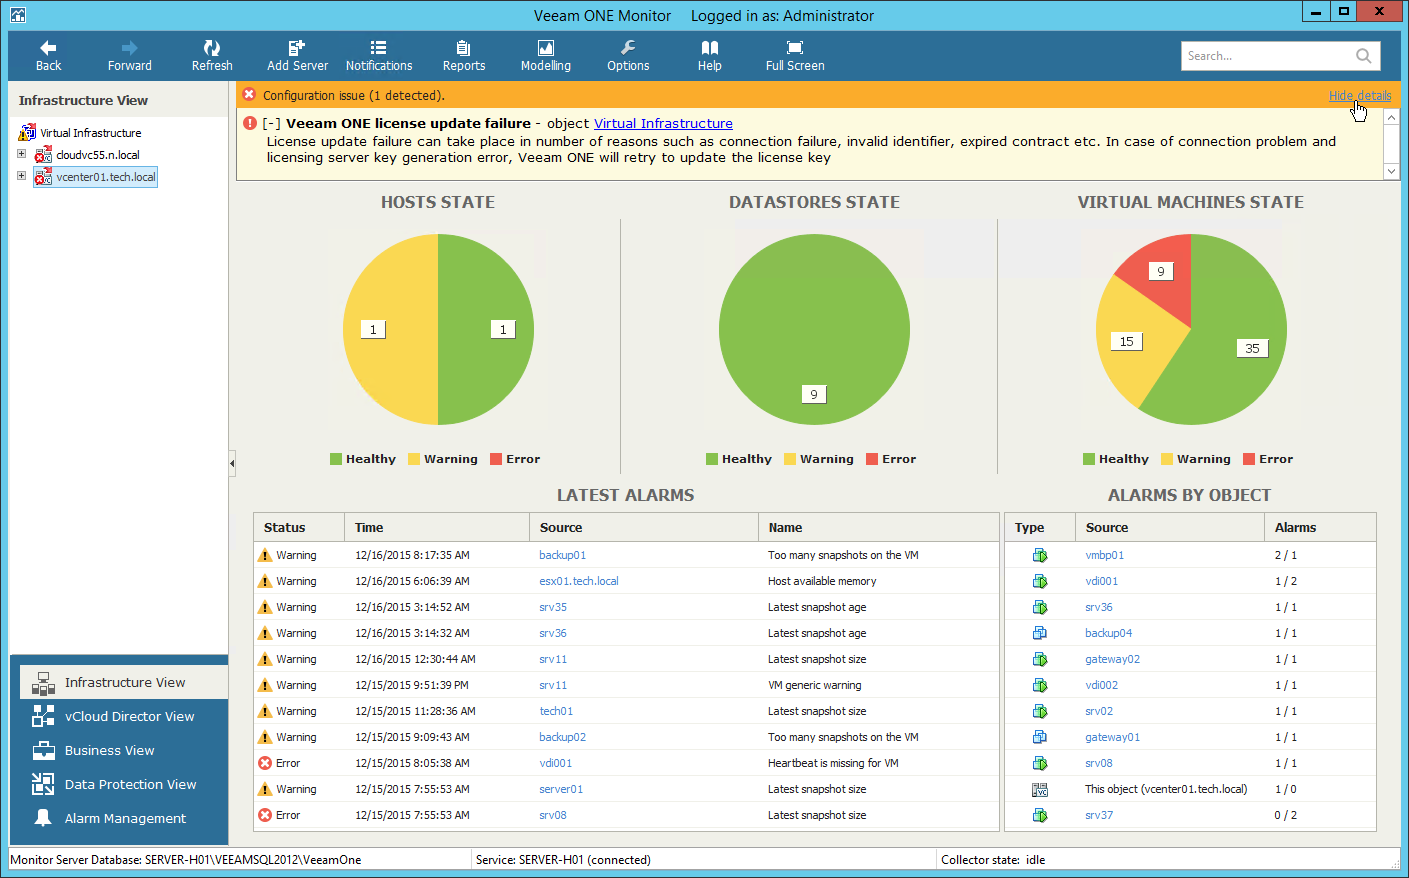
Task: Click the green Datastores State pie chart
Action: 814,329
